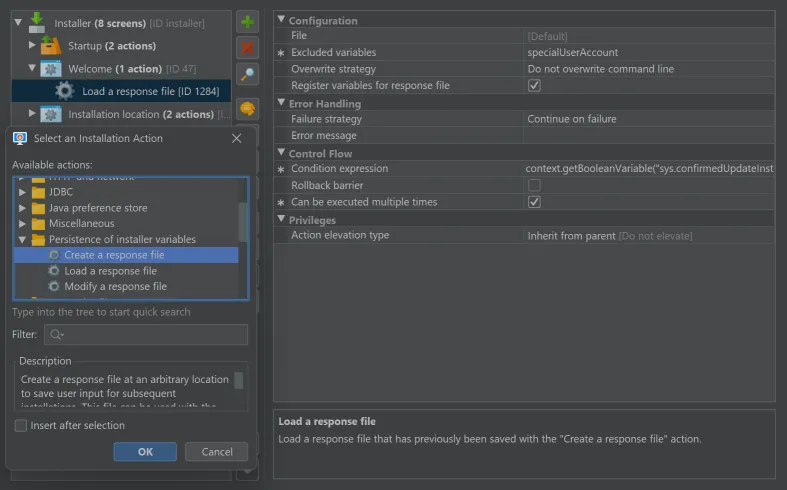787x490 pixels.
Task: Close the Select an Installation Action dialog
Action: [236, 139]
